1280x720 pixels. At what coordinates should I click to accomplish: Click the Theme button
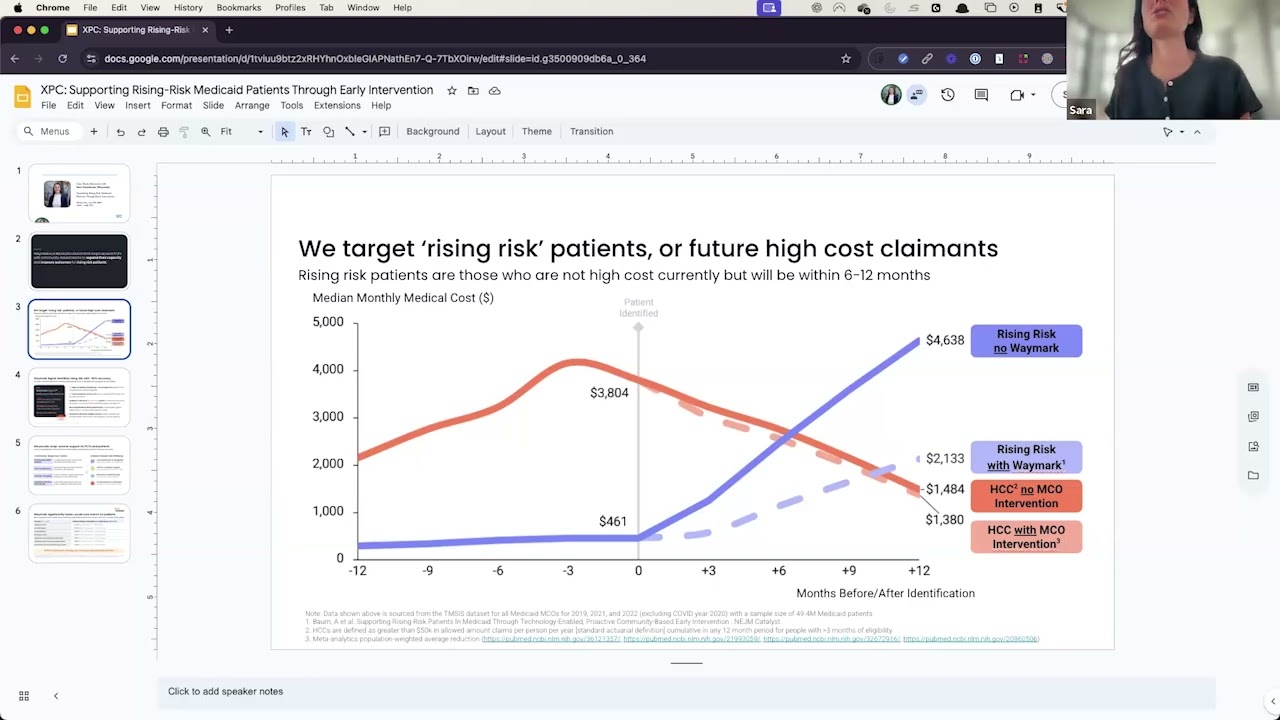(x=537, y=132)
